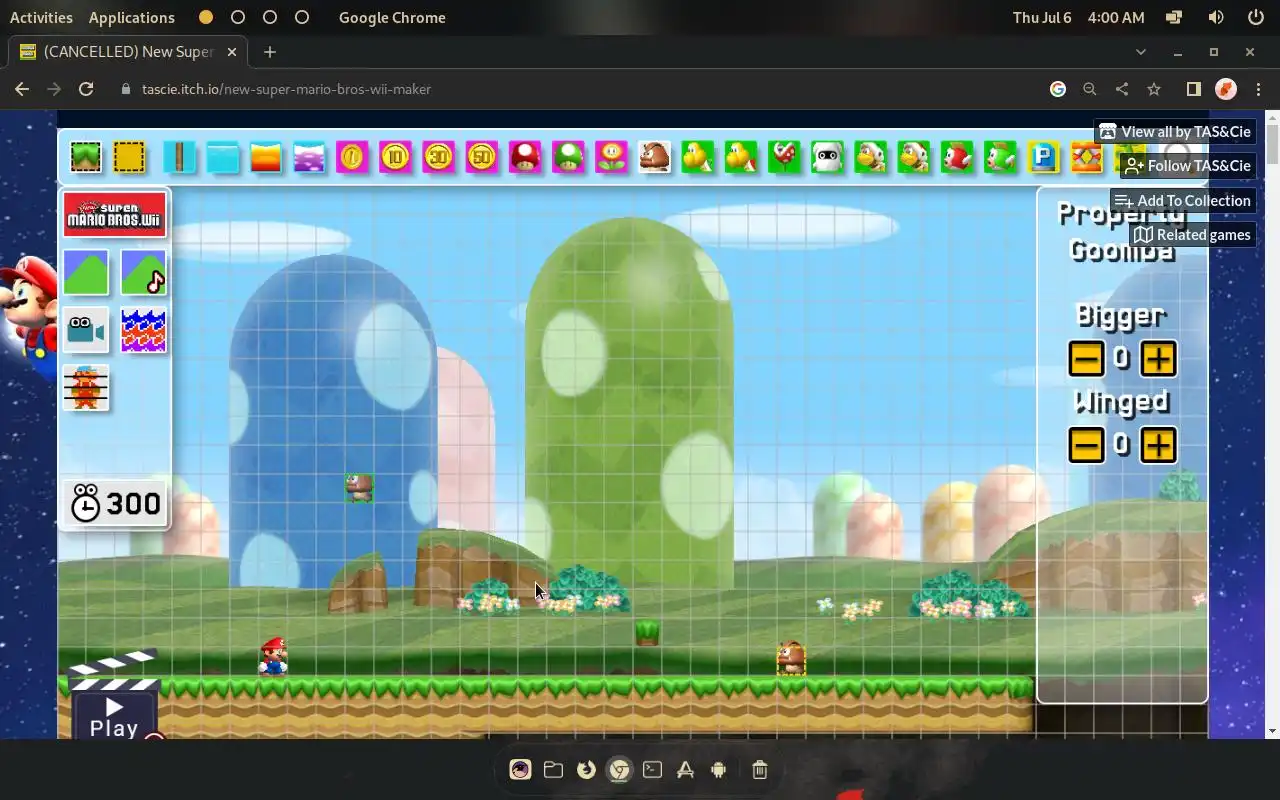Viewport: 1280px width, 800px height.
Task: Click Add To Collection
Action: pyautogui.click(x=1183, y=201)
